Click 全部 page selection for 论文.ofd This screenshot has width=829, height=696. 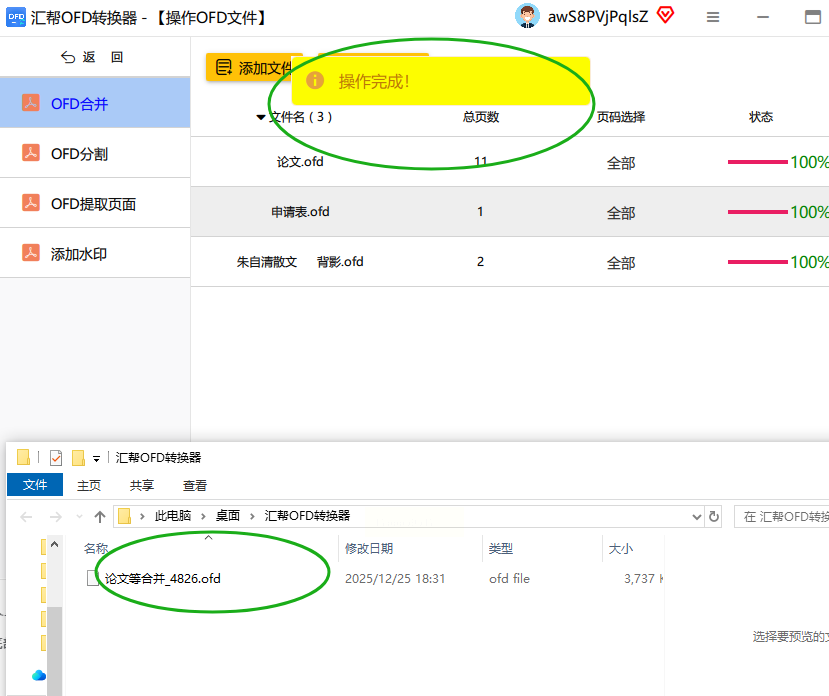pos(621,163)
